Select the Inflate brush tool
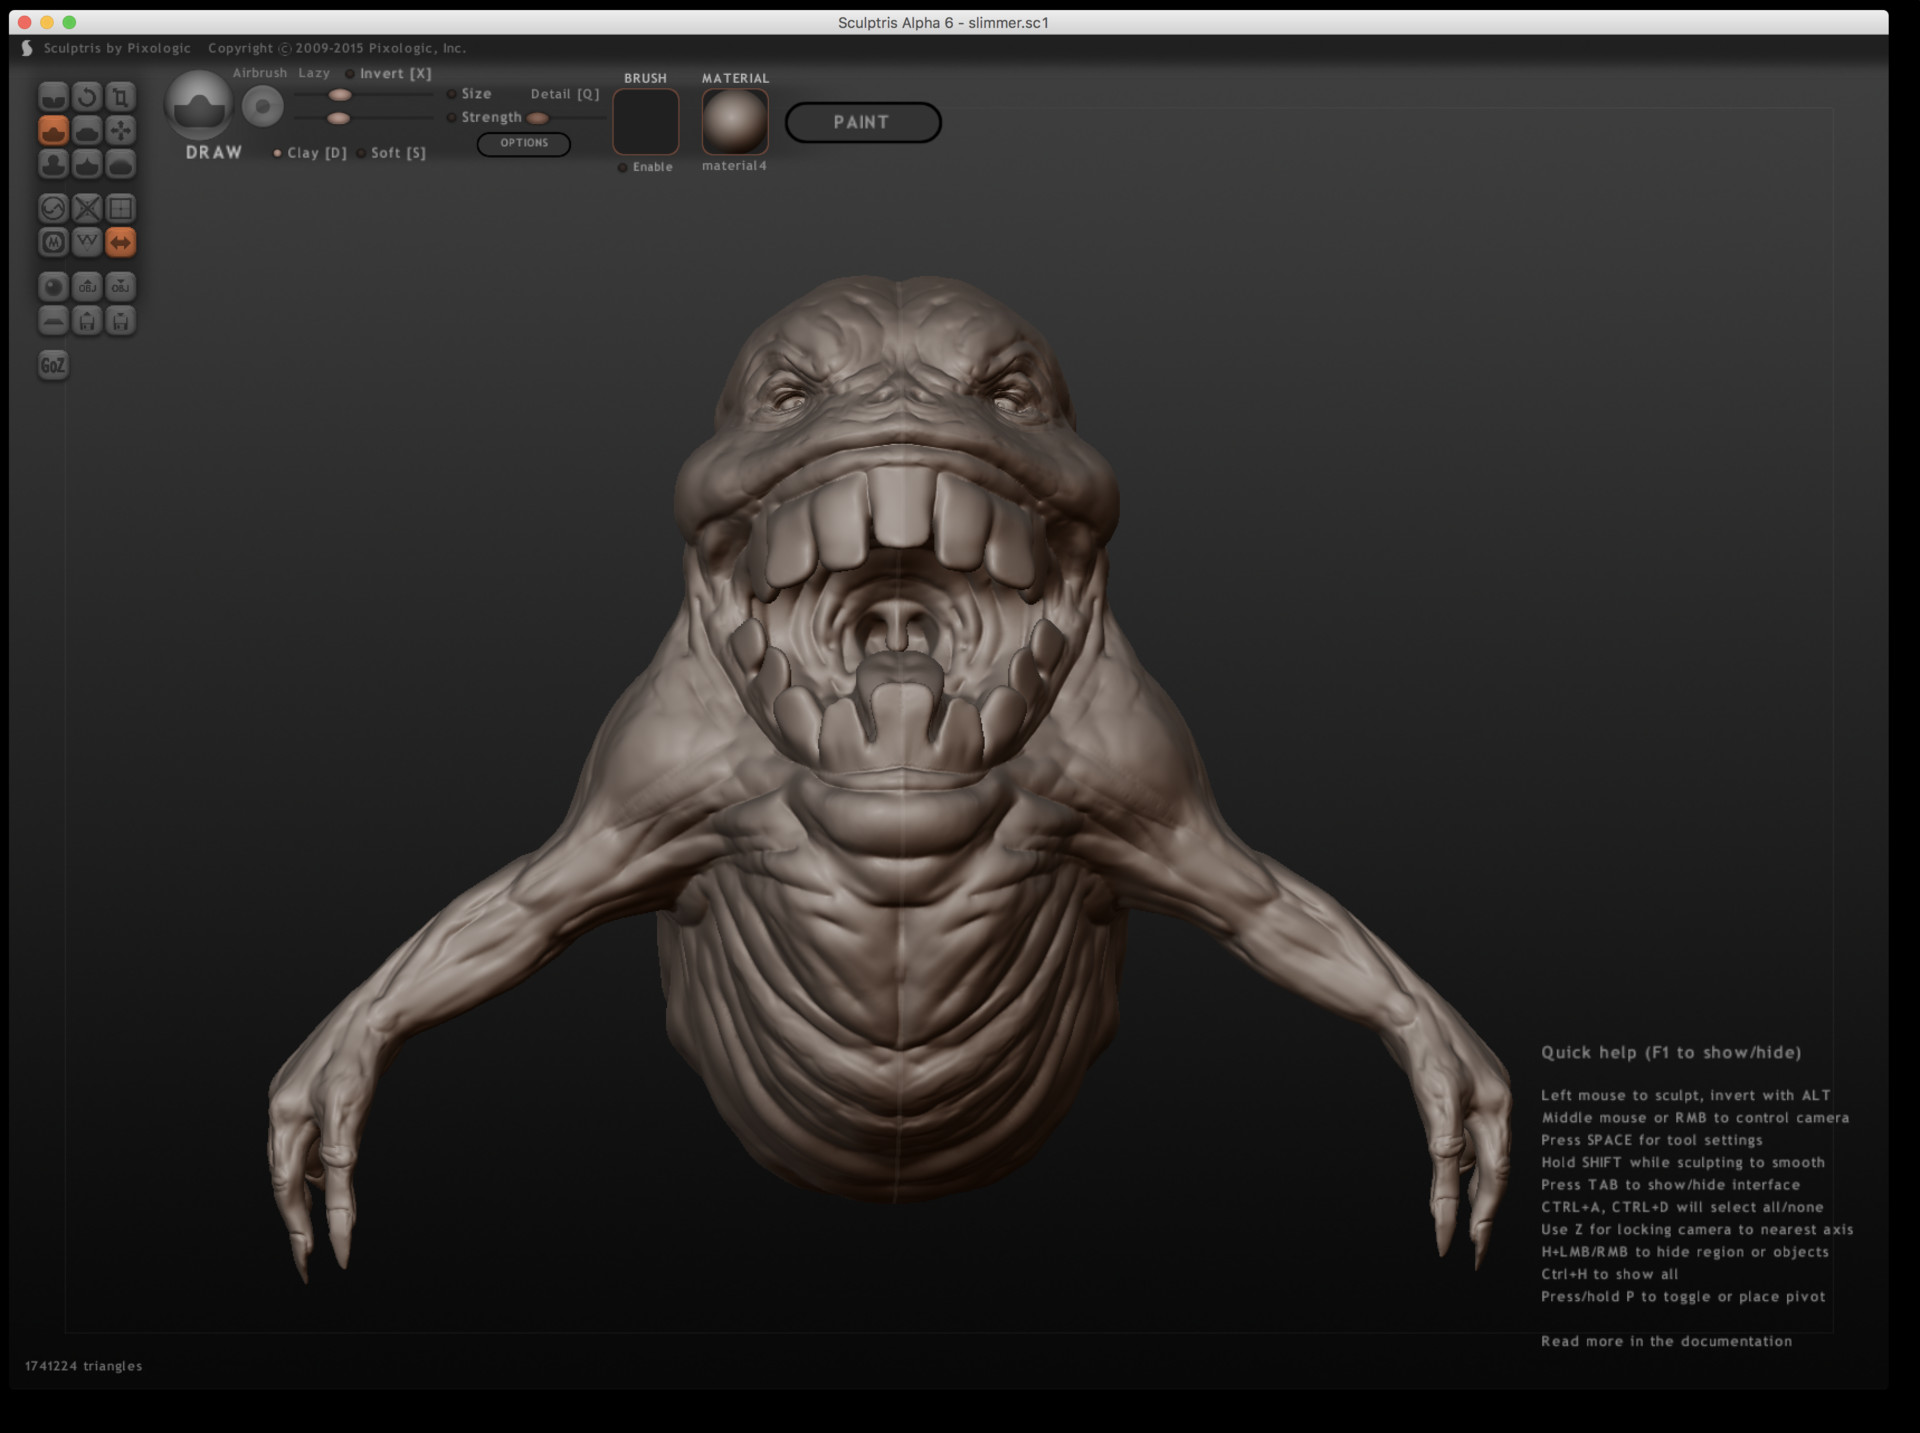Viewport: 1920px width, 1433px height. (x=53, y=164)
